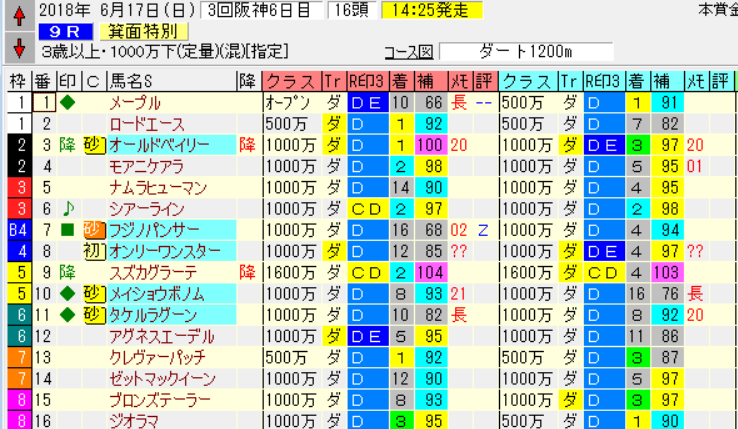Screen dimensions: 738x429
Task: Click the red up arrow race navigator
Action: pos(19,16)
